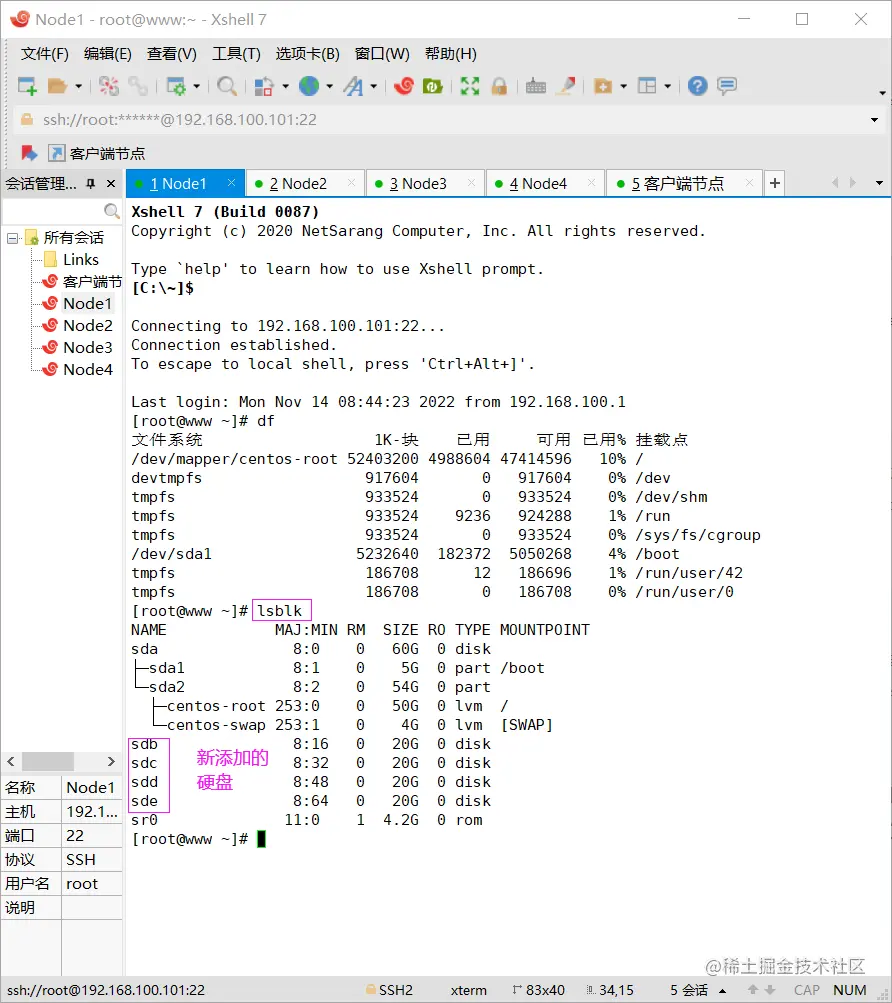Click the toolbar overflow arrow at right edge
This screenshot has height=1003, width=892.
882,93
